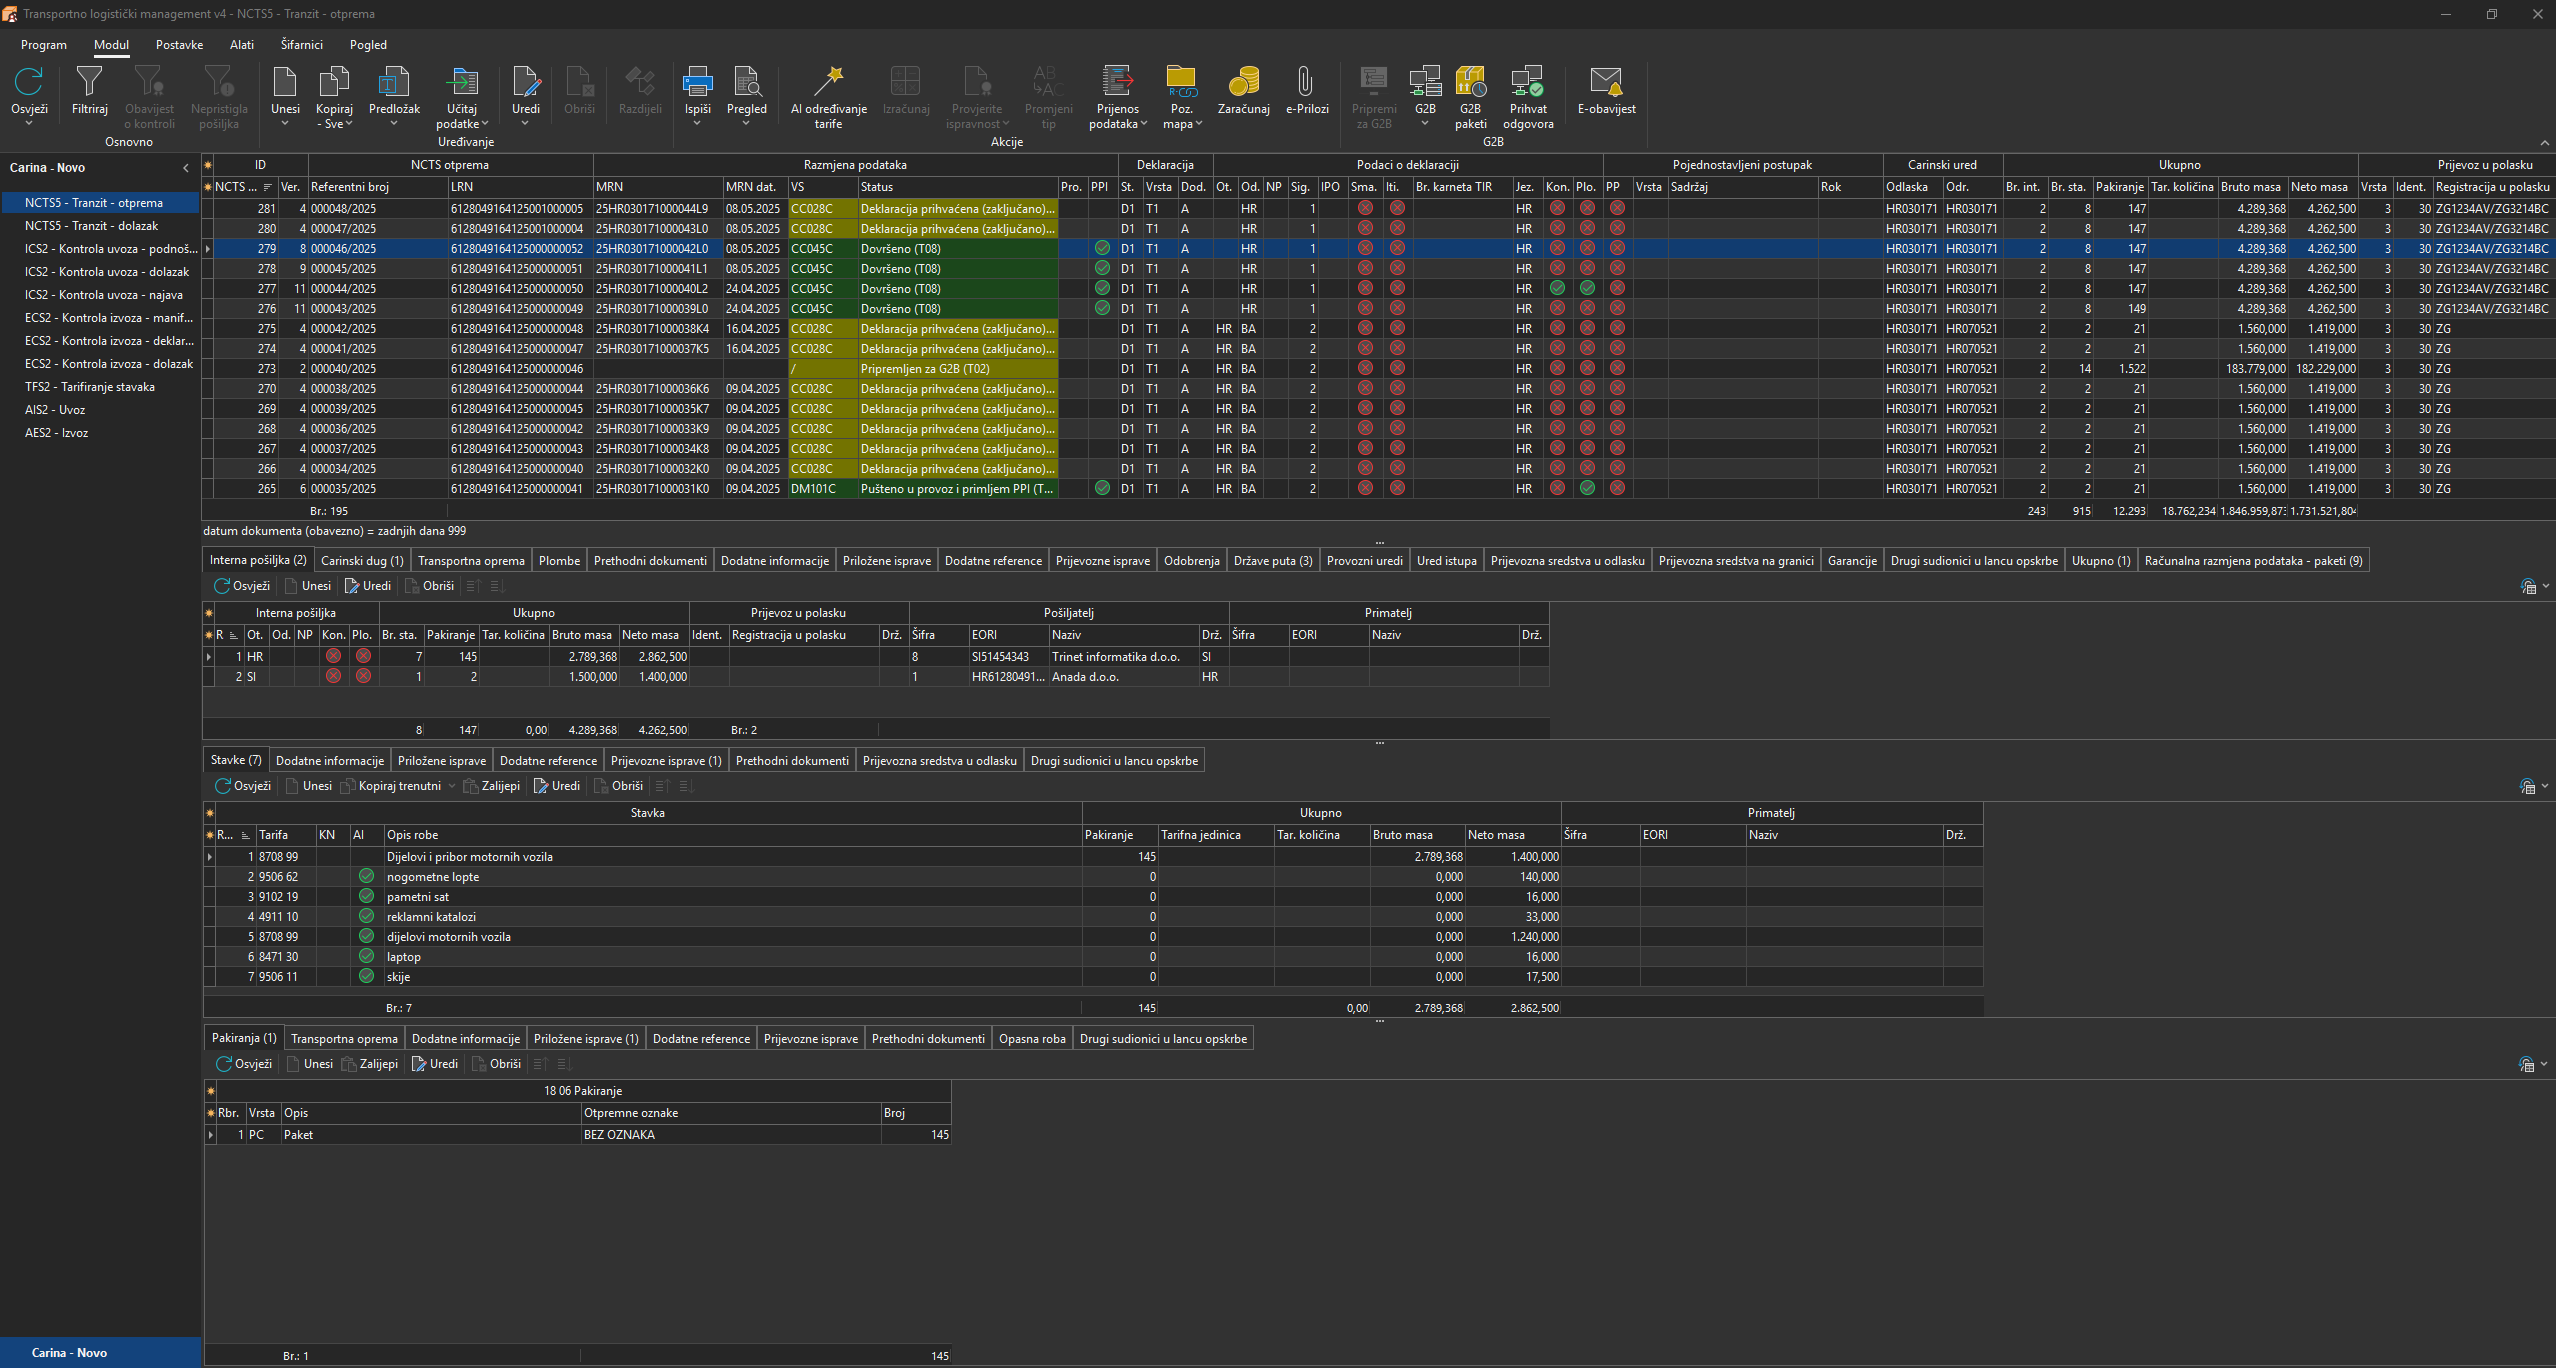Image resolution: width=2556 pixels, height=1368 pixels.
Task: Click the Prijenos podataka transfer icon
Action: [1117, 81]
